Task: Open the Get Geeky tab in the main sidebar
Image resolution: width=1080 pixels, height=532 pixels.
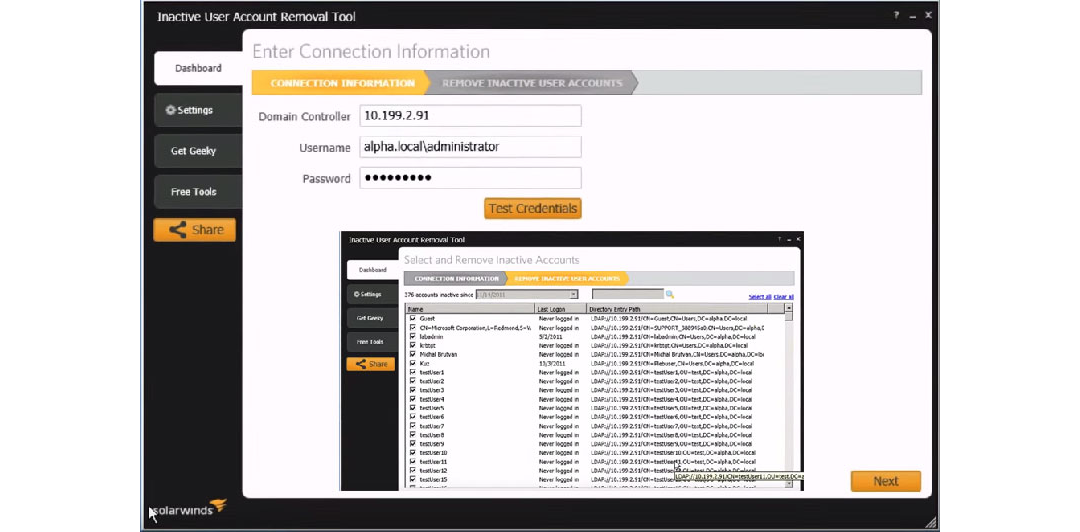Action: pos(198,151)
